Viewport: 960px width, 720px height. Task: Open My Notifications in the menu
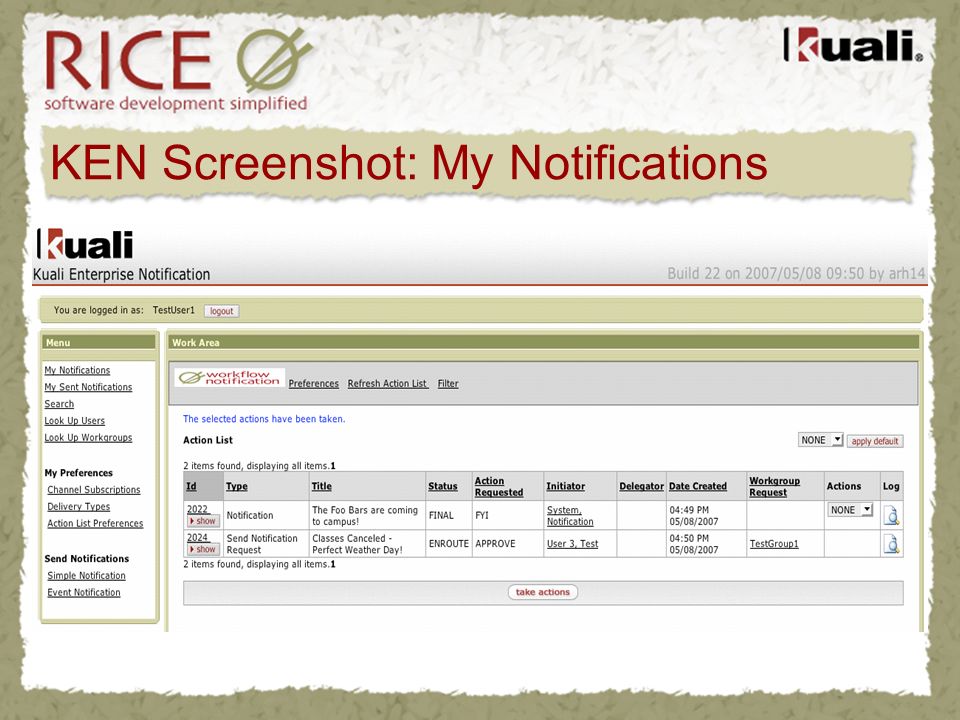77,370
